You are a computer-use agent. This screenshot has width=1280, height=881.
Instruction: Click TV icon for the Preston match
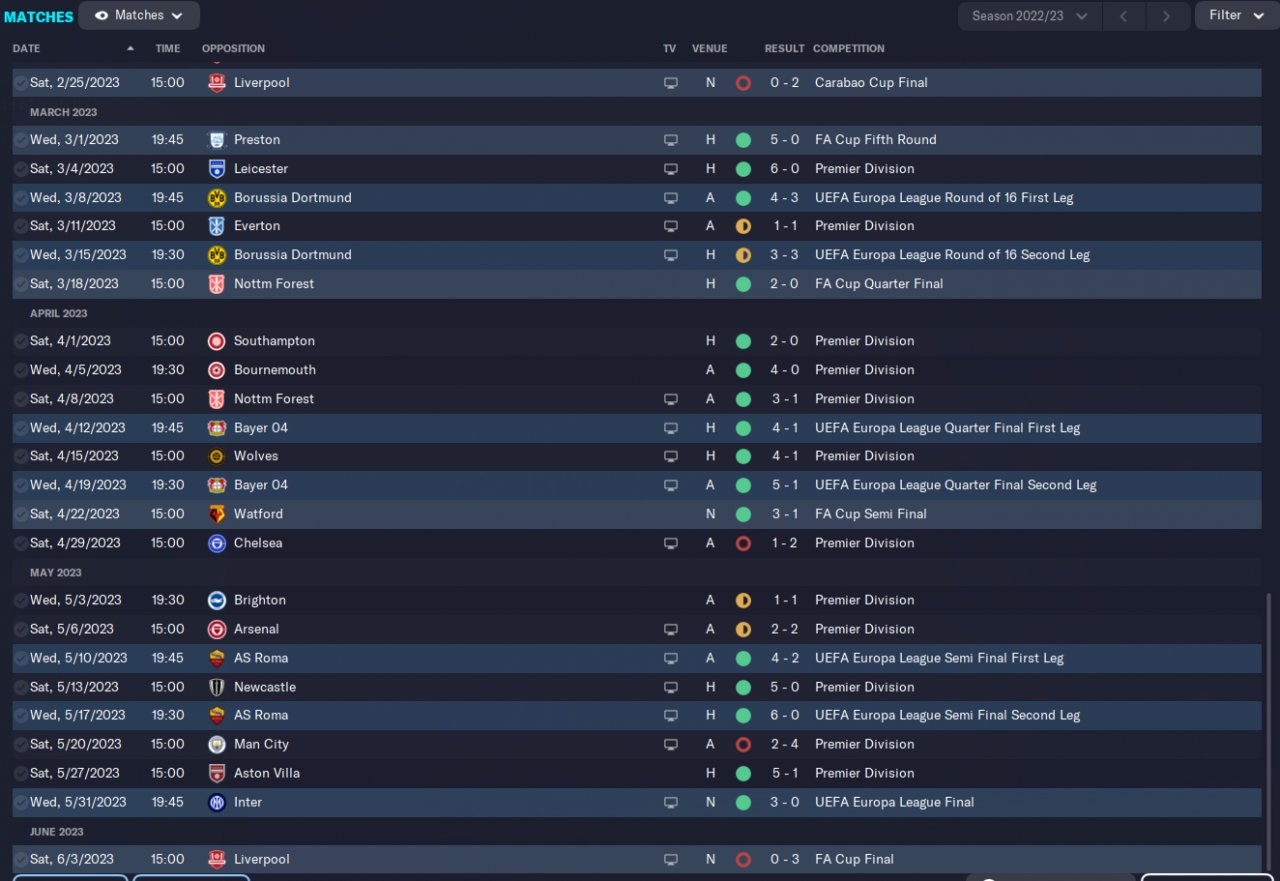click(x=670, y=140)
